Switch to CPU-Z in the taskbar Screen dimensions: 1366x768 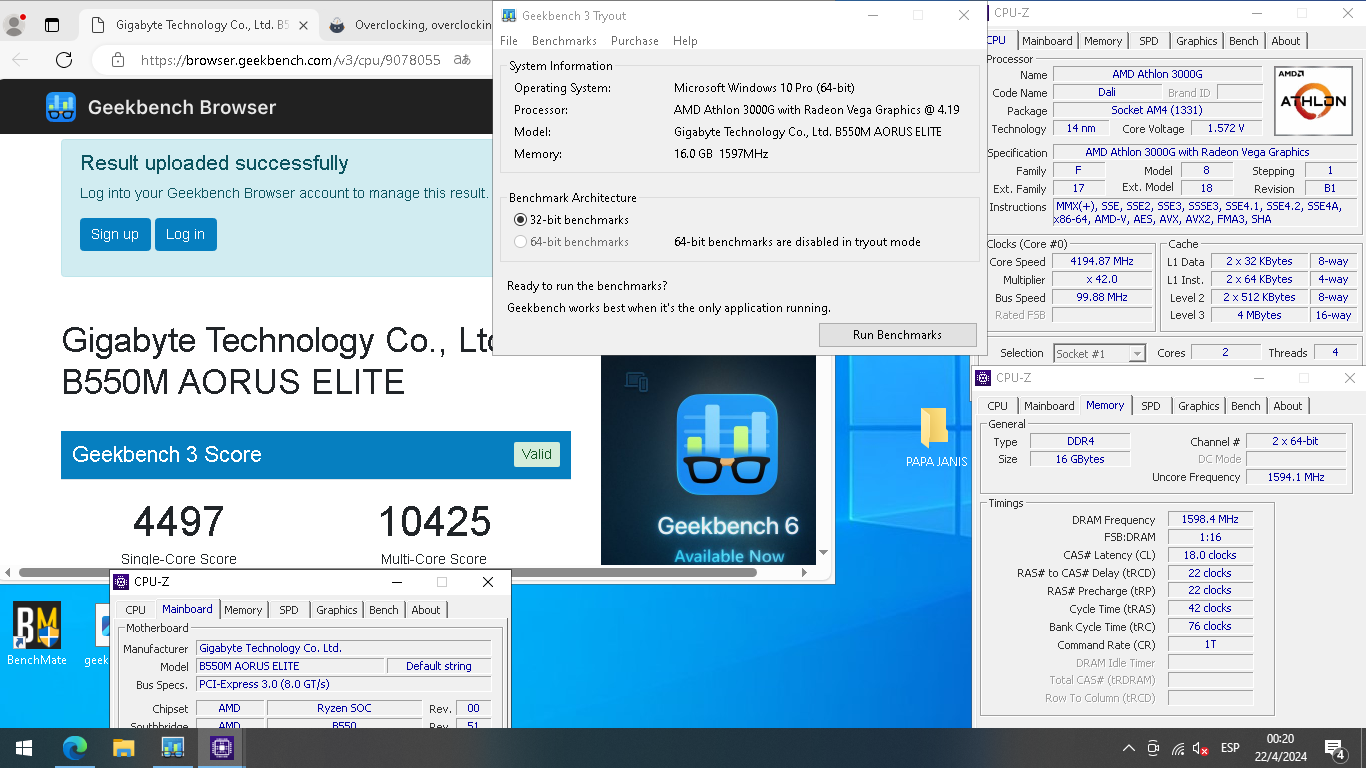coord(221,748)
